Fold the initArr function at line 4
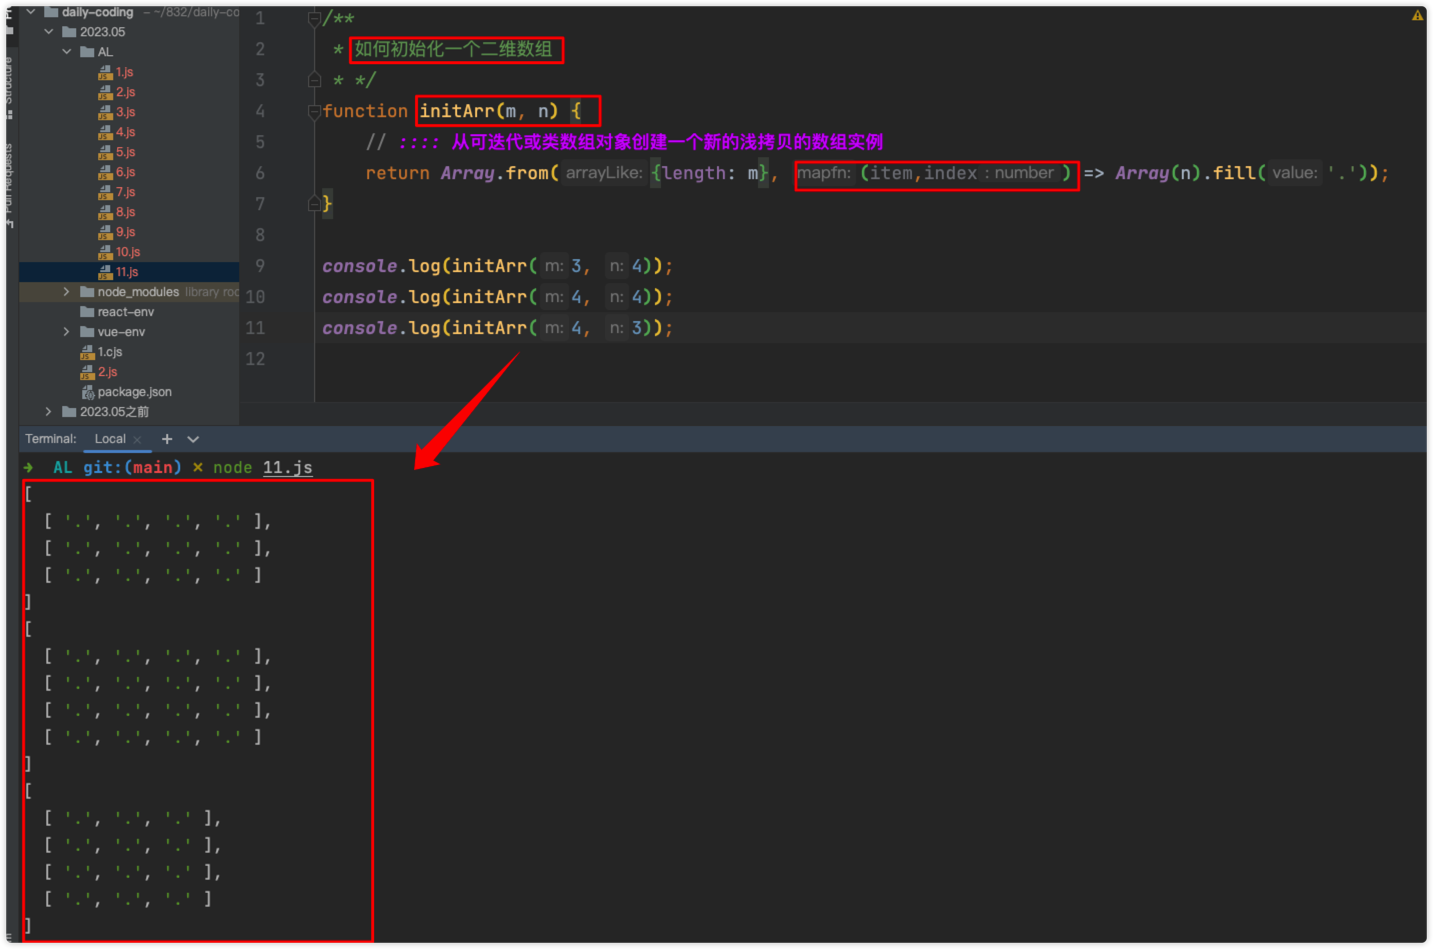1433x949 pixels. coord(314,111)
